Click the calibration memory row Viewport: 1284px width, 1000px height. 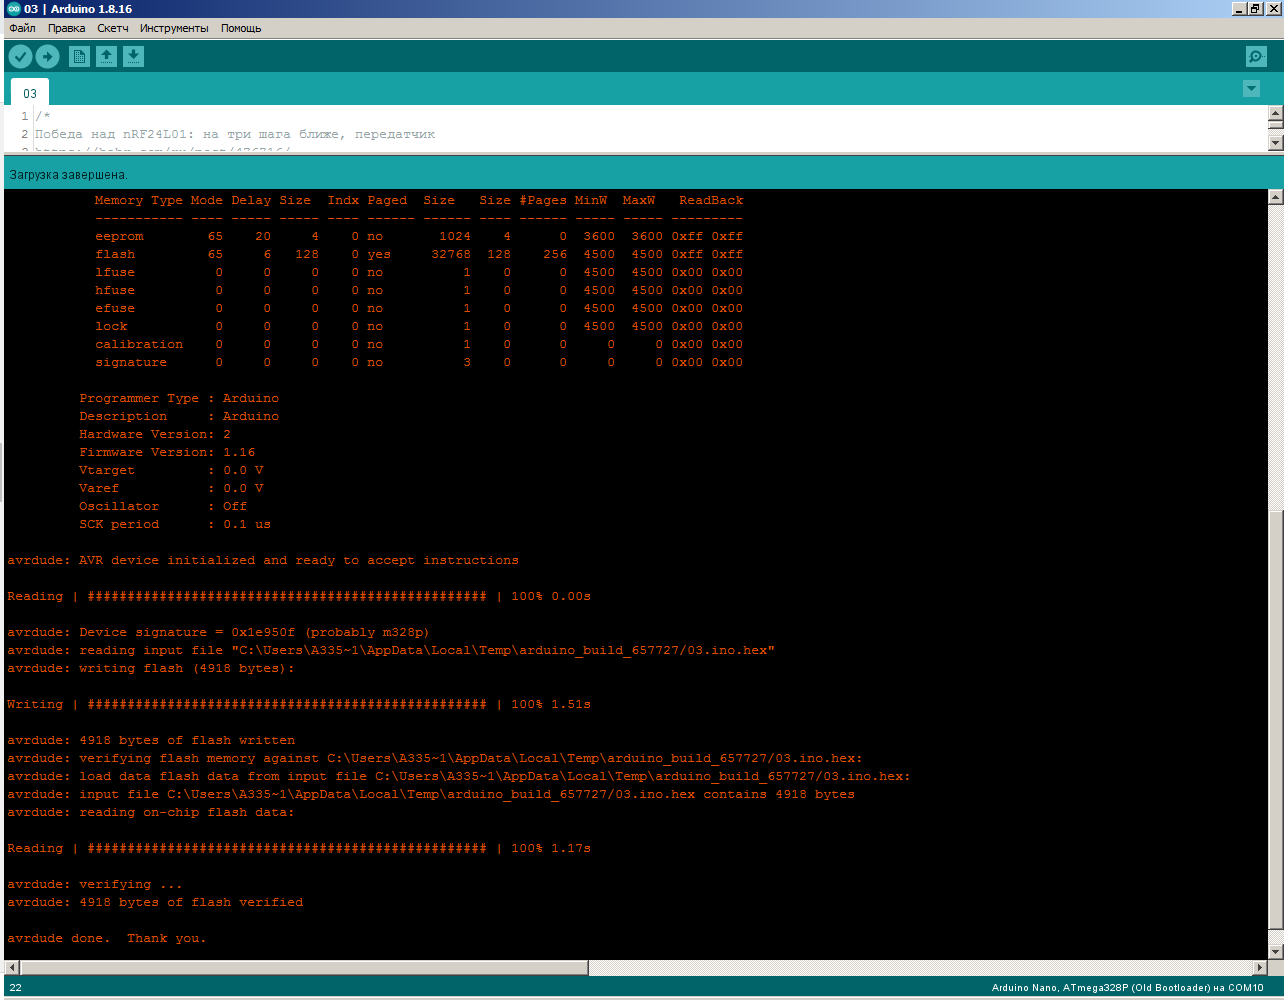tap(419, 344)
